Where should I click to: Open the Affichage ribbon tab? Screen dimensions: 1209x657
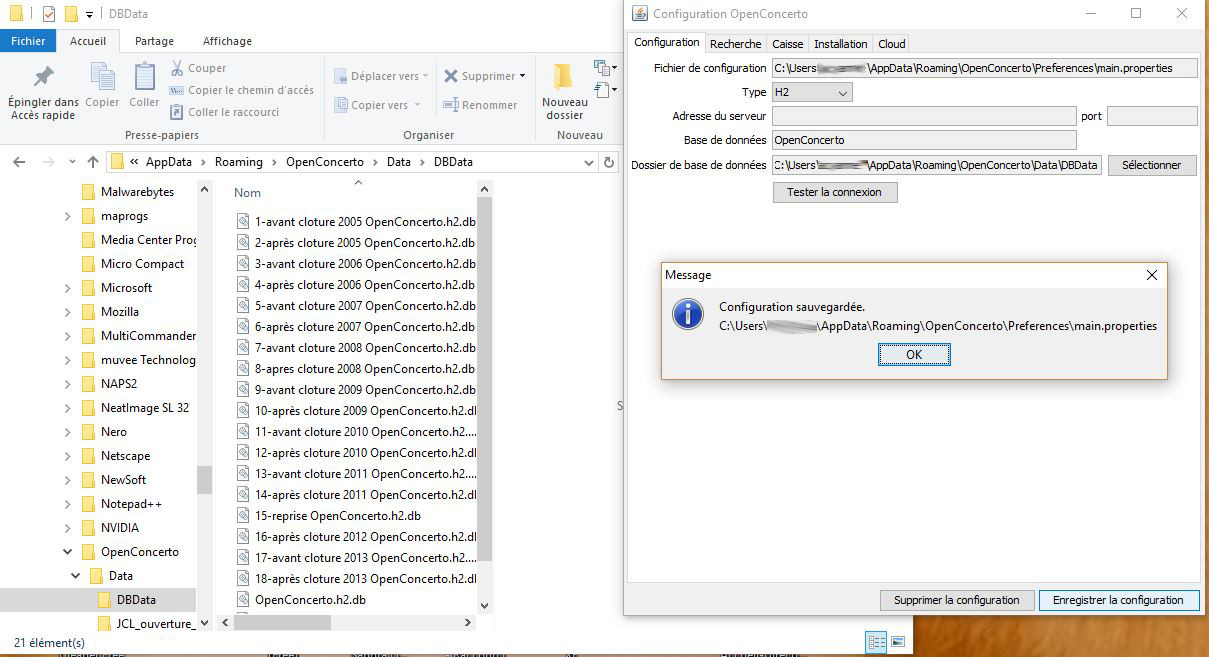coord(227,41)
